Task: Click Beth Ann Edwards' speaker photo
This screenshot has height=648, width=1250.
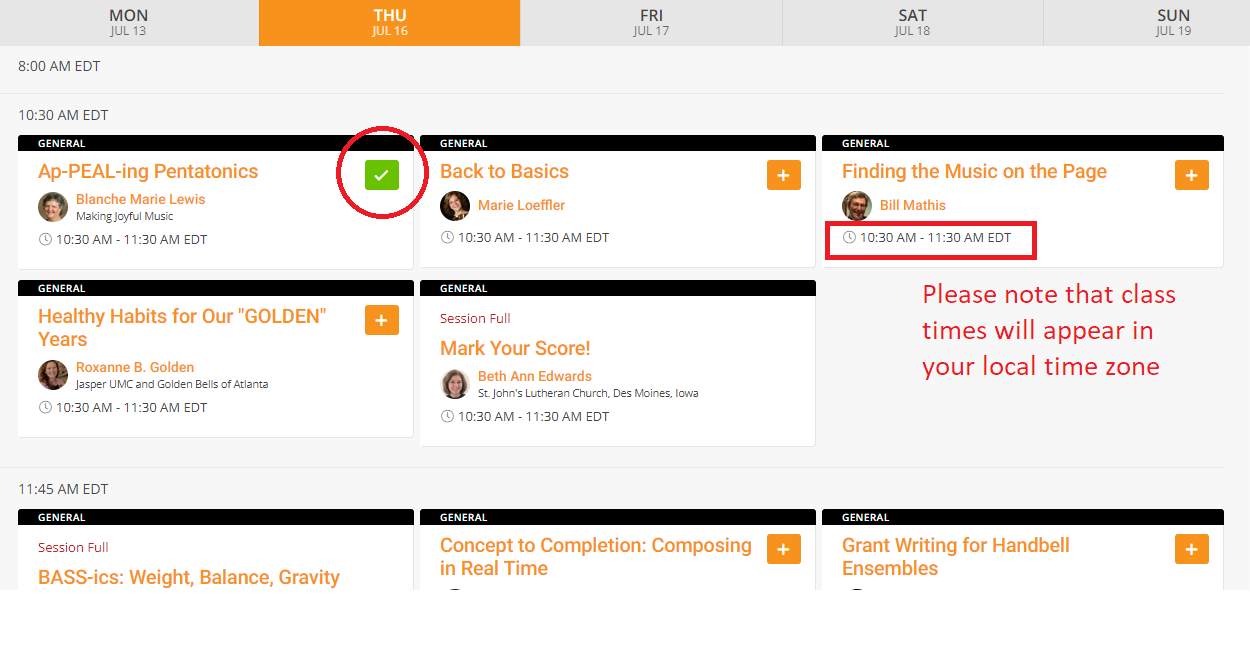Action: coord(455,384)
